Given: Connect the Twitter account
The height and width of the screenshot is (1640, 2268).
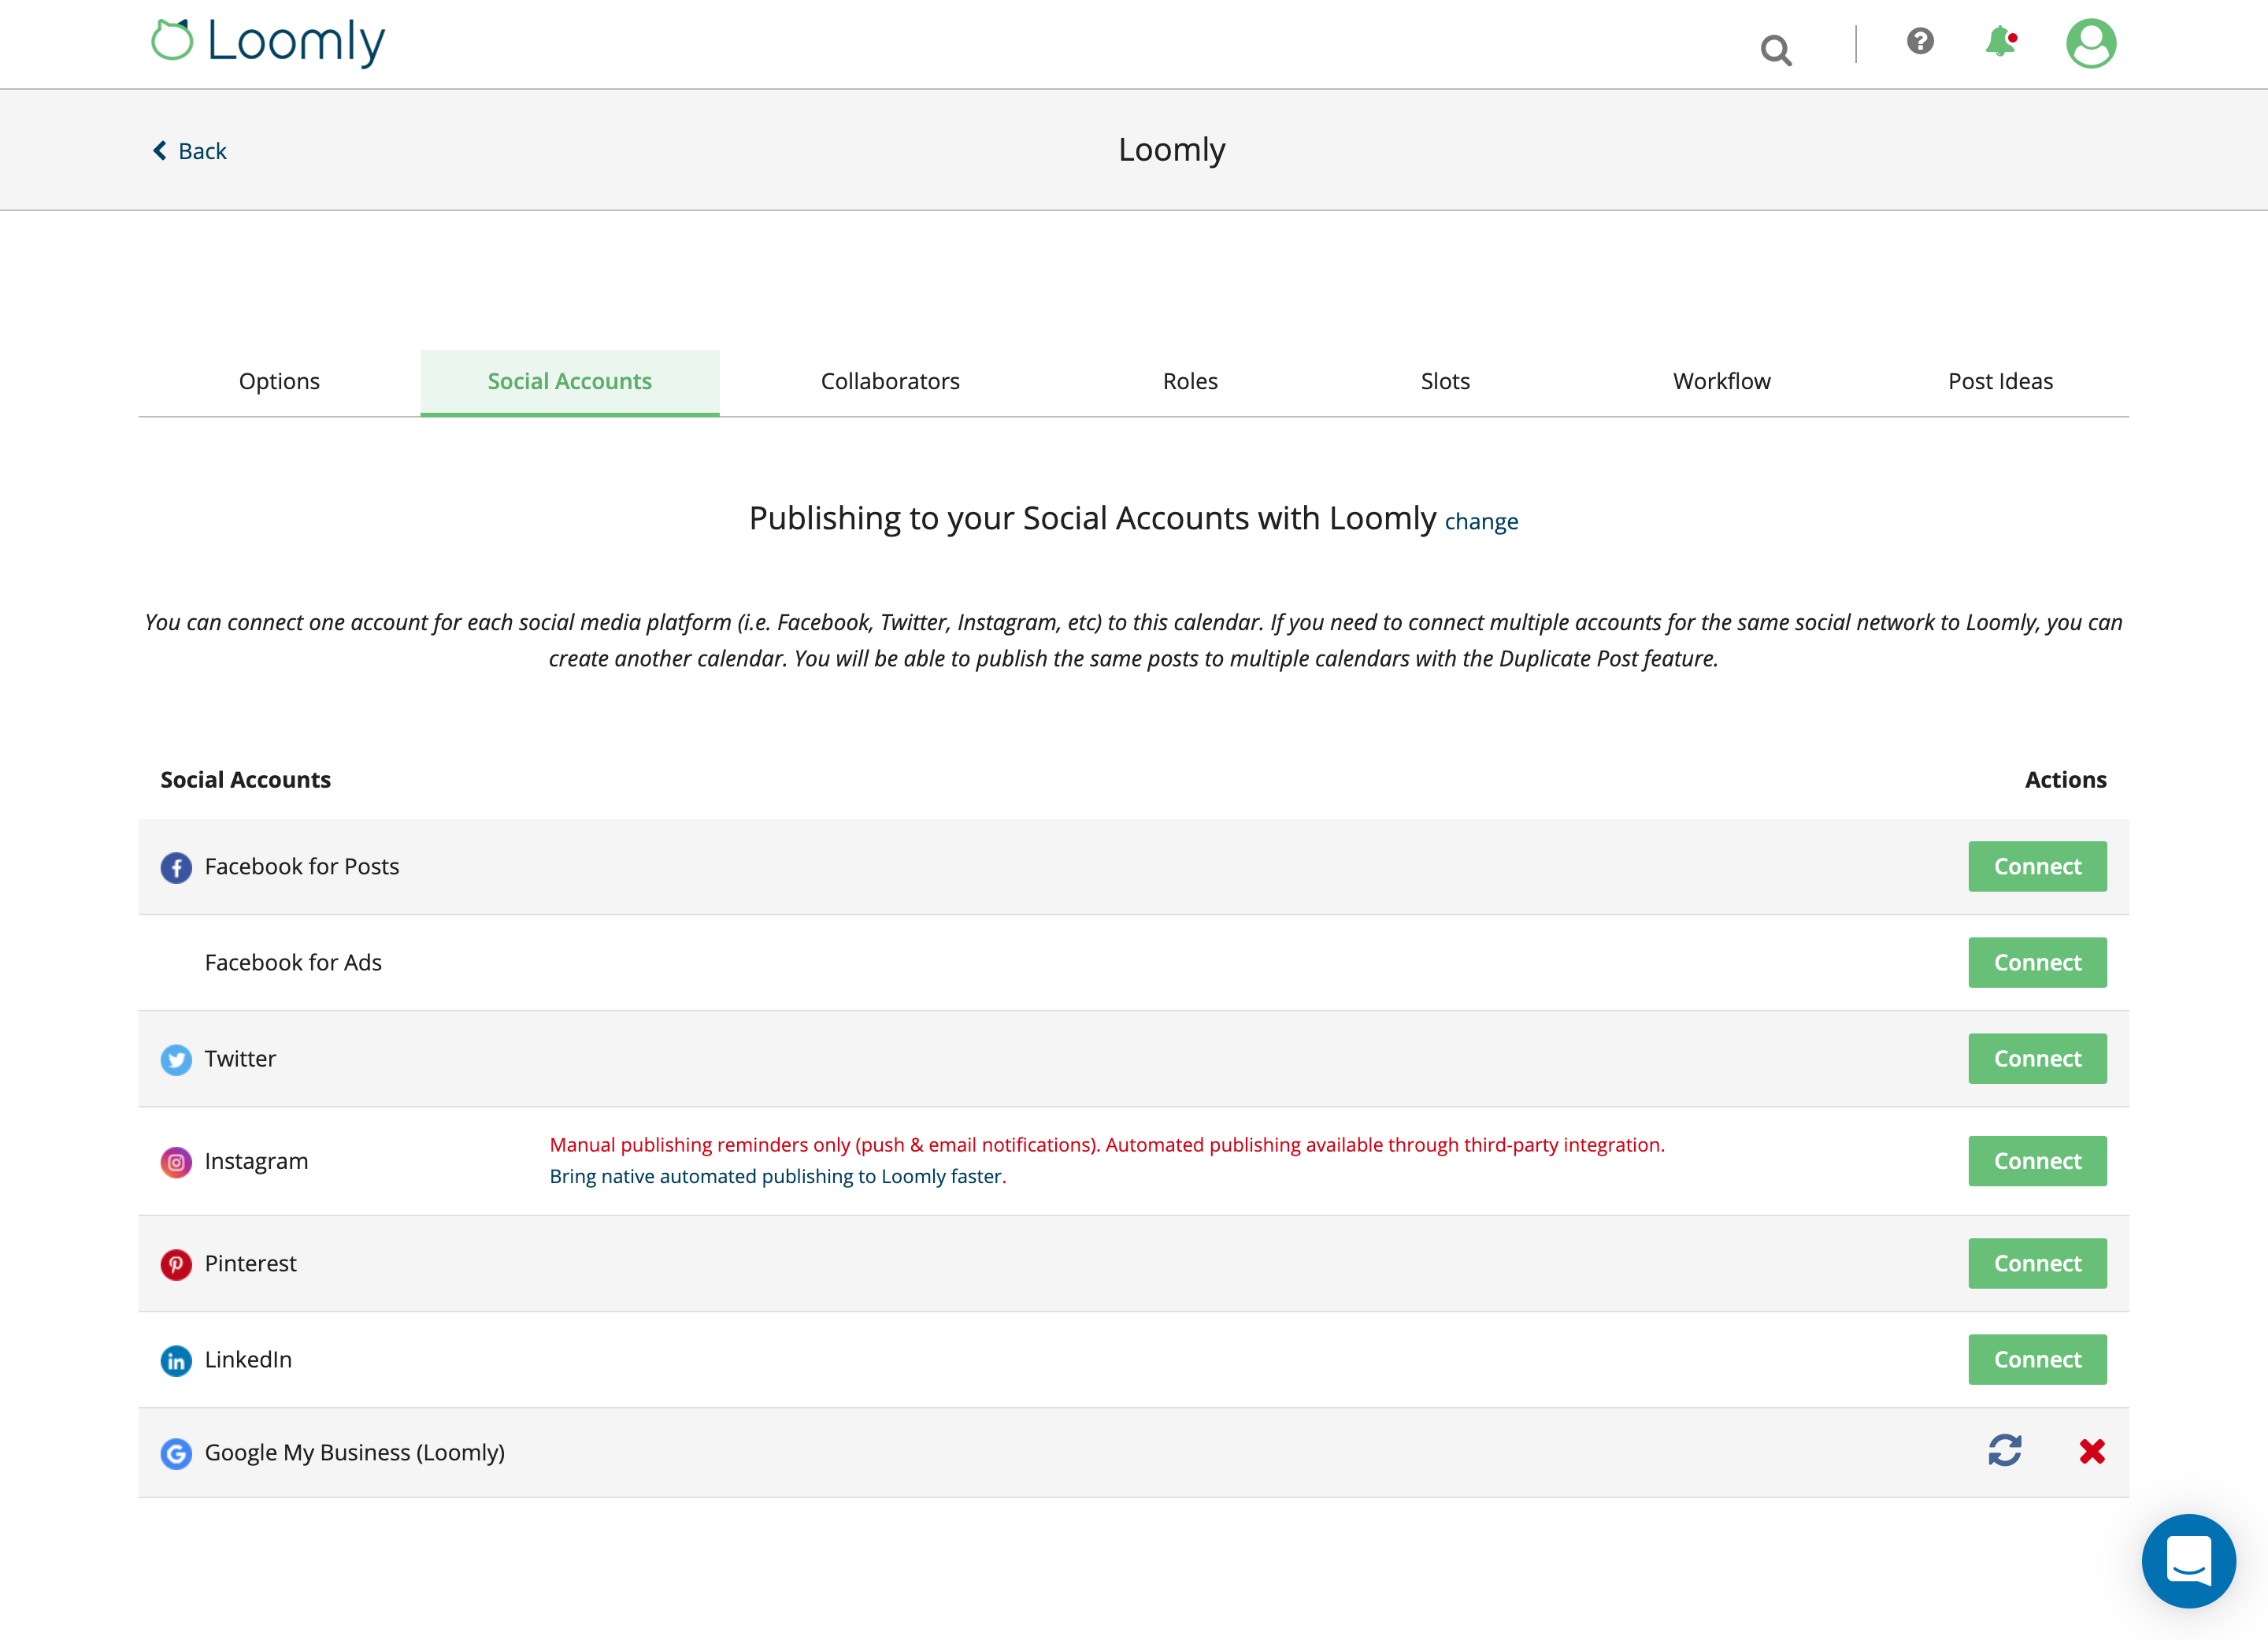Looking at the screenshot, I should [2037, 1058].
